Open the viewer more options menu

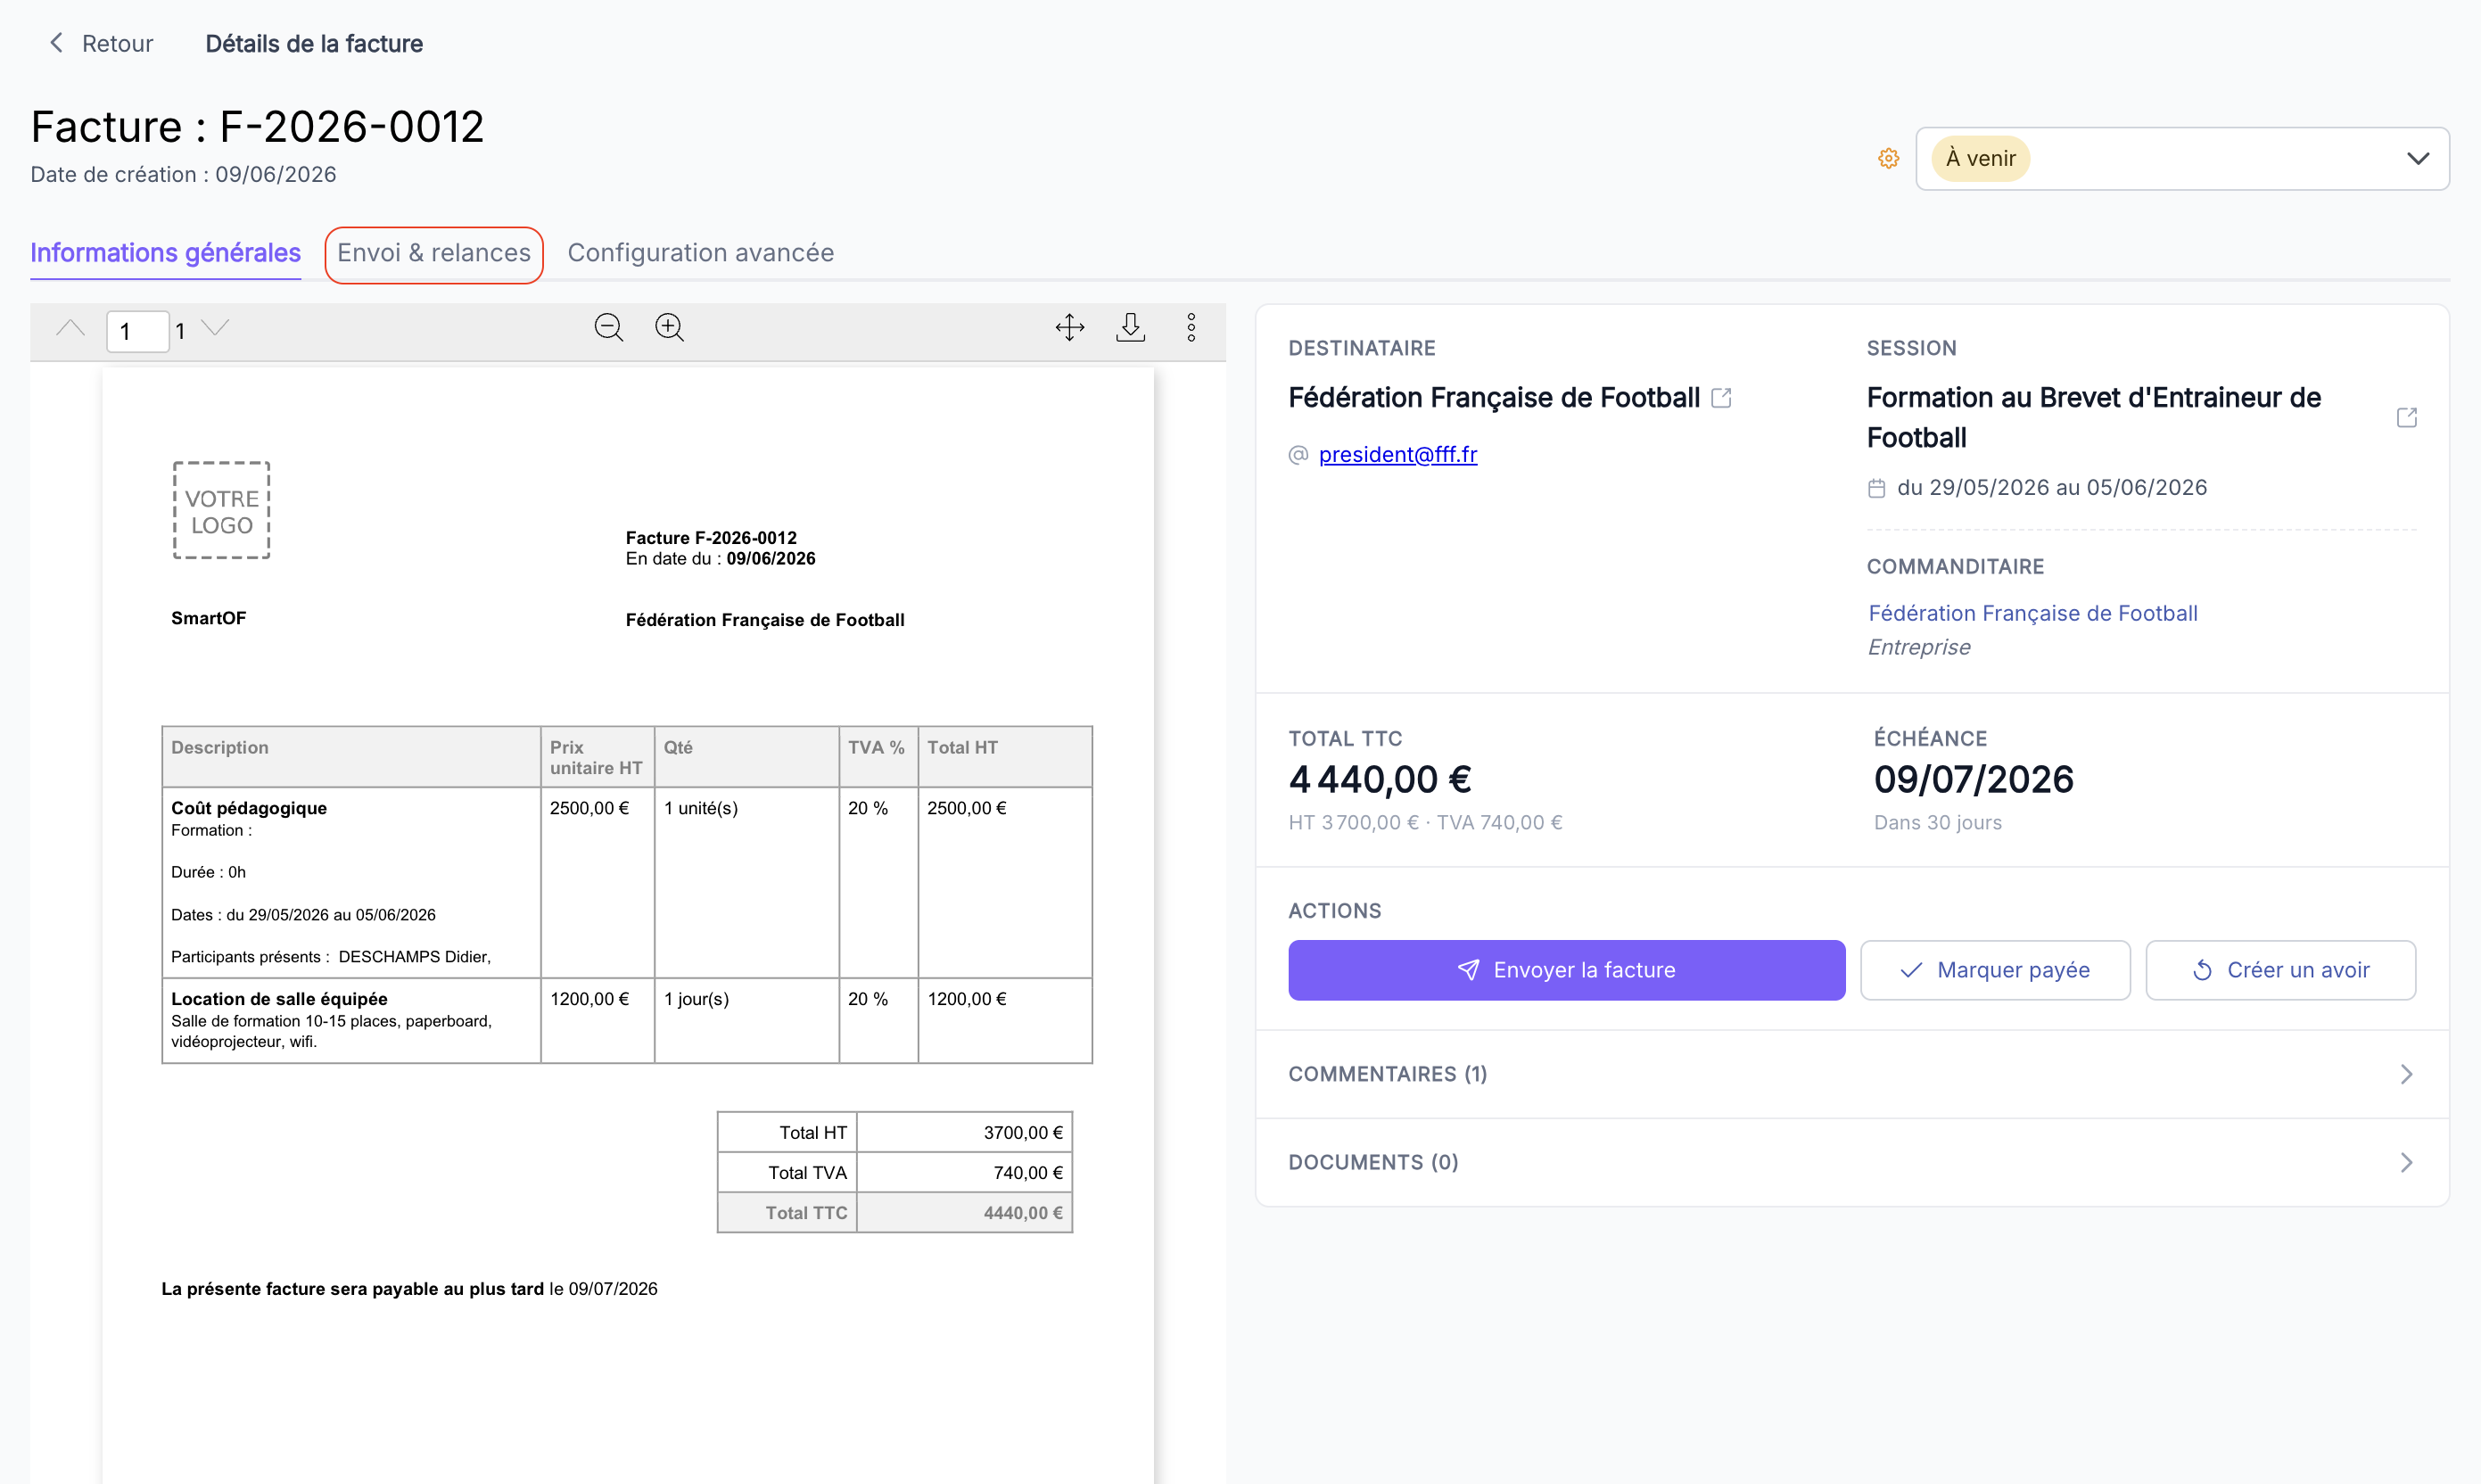tap(1191, 327)
